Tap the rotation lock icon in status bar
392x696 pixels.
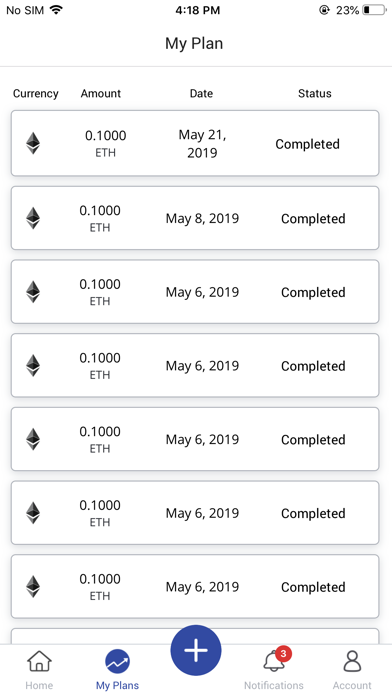[325, 10]
